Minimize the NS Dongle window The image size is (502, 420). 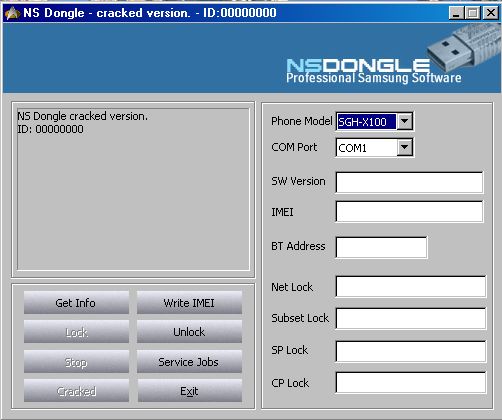coord(456,13)
